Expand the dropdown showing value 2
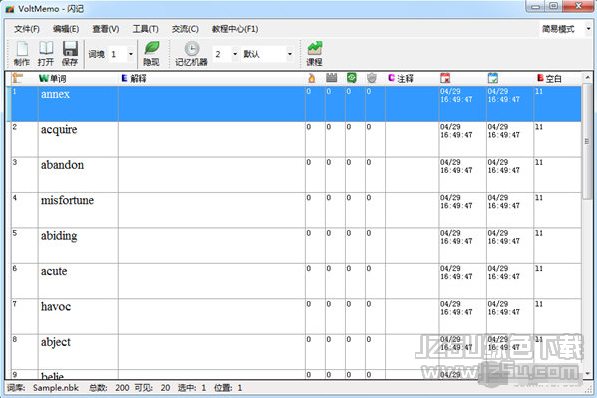The image size is (597, 398). pos(235,54)
